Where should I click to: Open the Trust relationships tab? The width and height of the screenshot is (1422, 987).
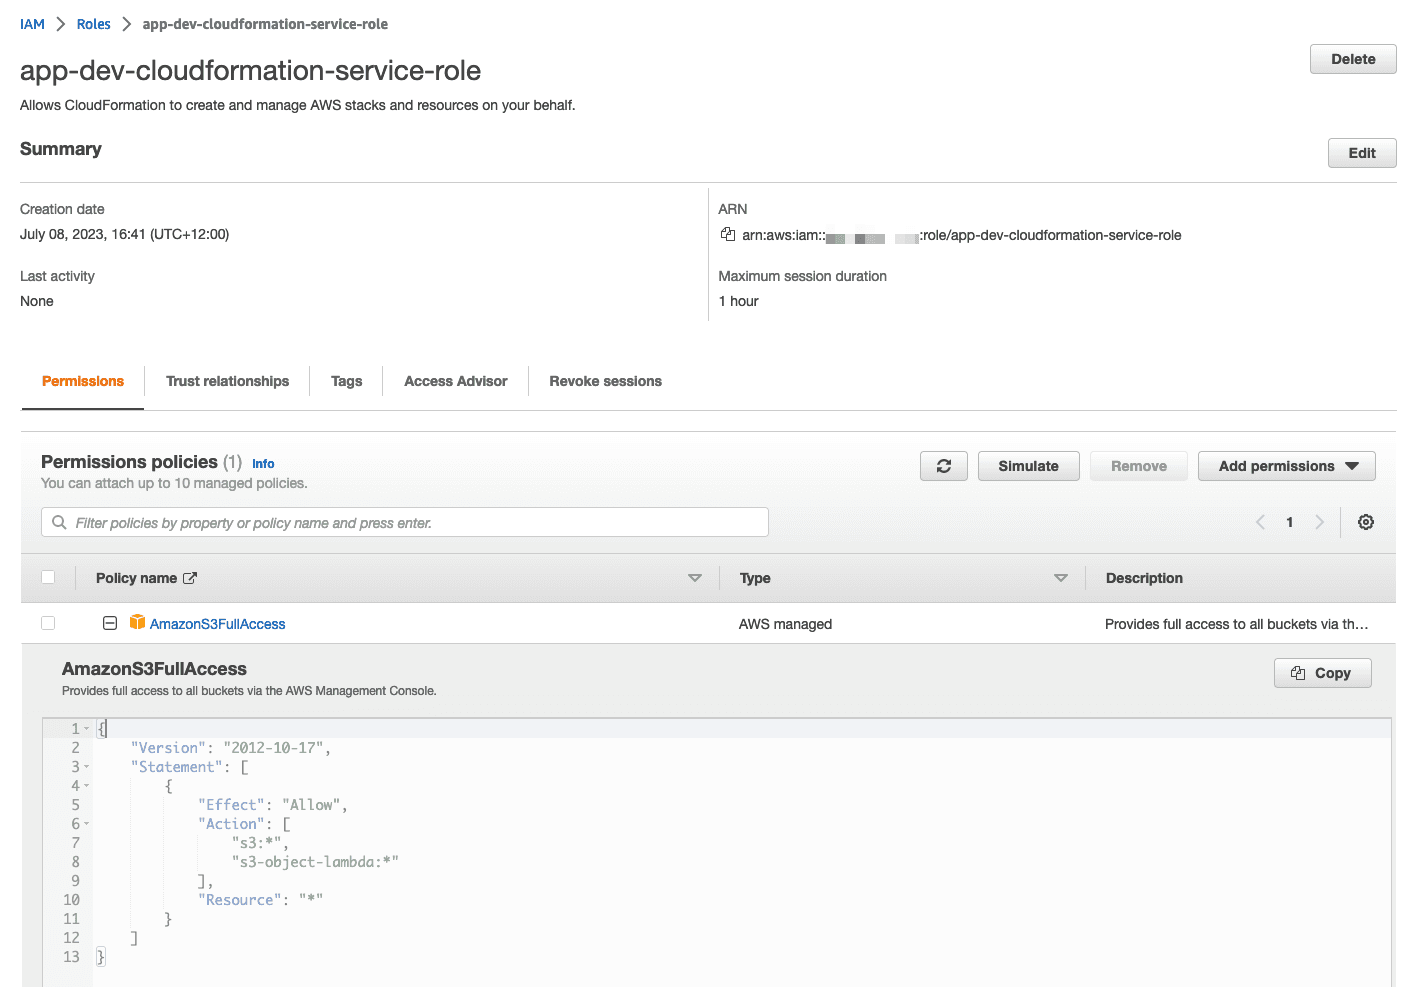(227, 381)
